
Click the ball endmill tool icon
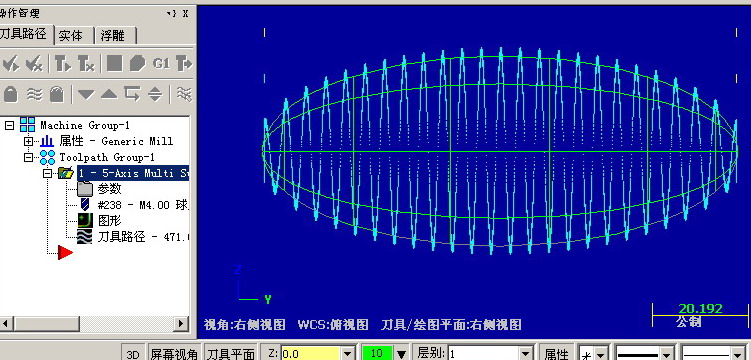click(85, 205)
